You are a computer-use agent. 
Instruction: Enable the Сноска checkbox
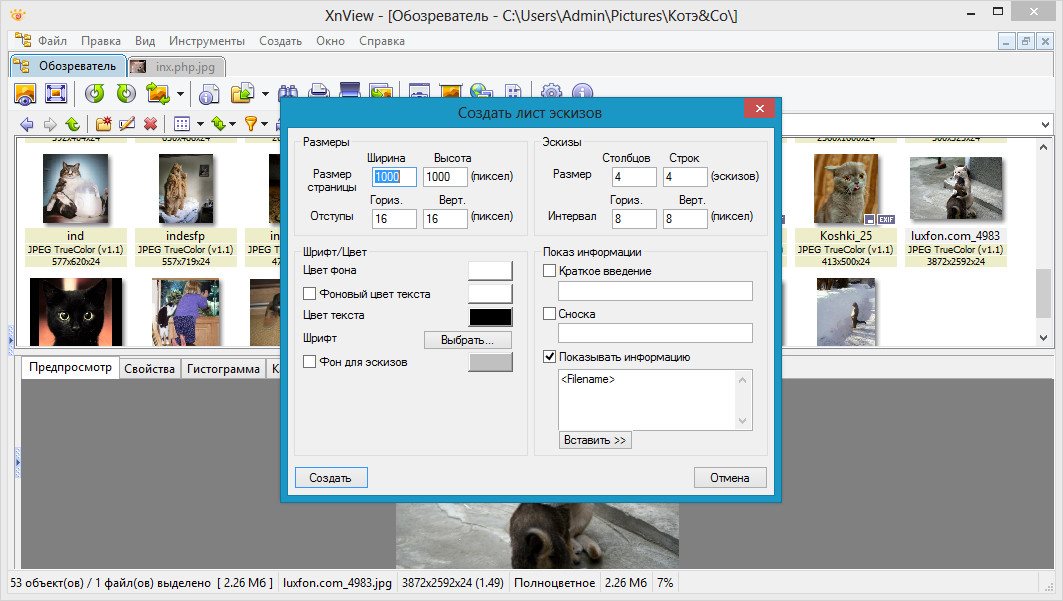549,314
